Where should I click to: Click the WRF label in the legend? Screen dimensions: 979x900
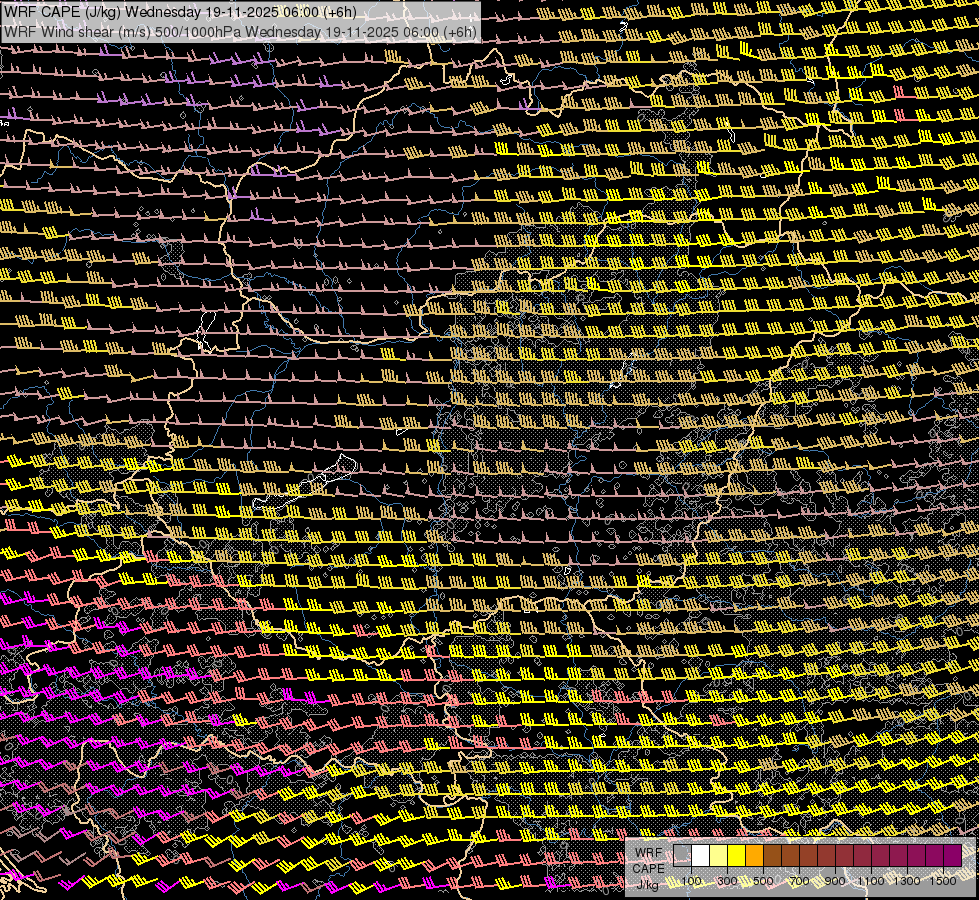[x=649, y=853]
